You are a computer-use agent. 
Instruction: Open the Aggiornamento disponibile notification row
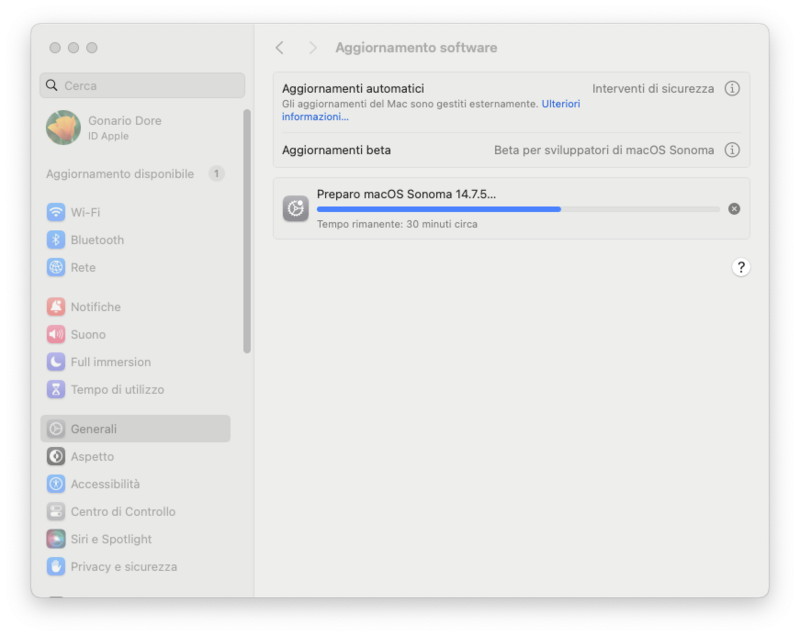(x=135, y=174)
